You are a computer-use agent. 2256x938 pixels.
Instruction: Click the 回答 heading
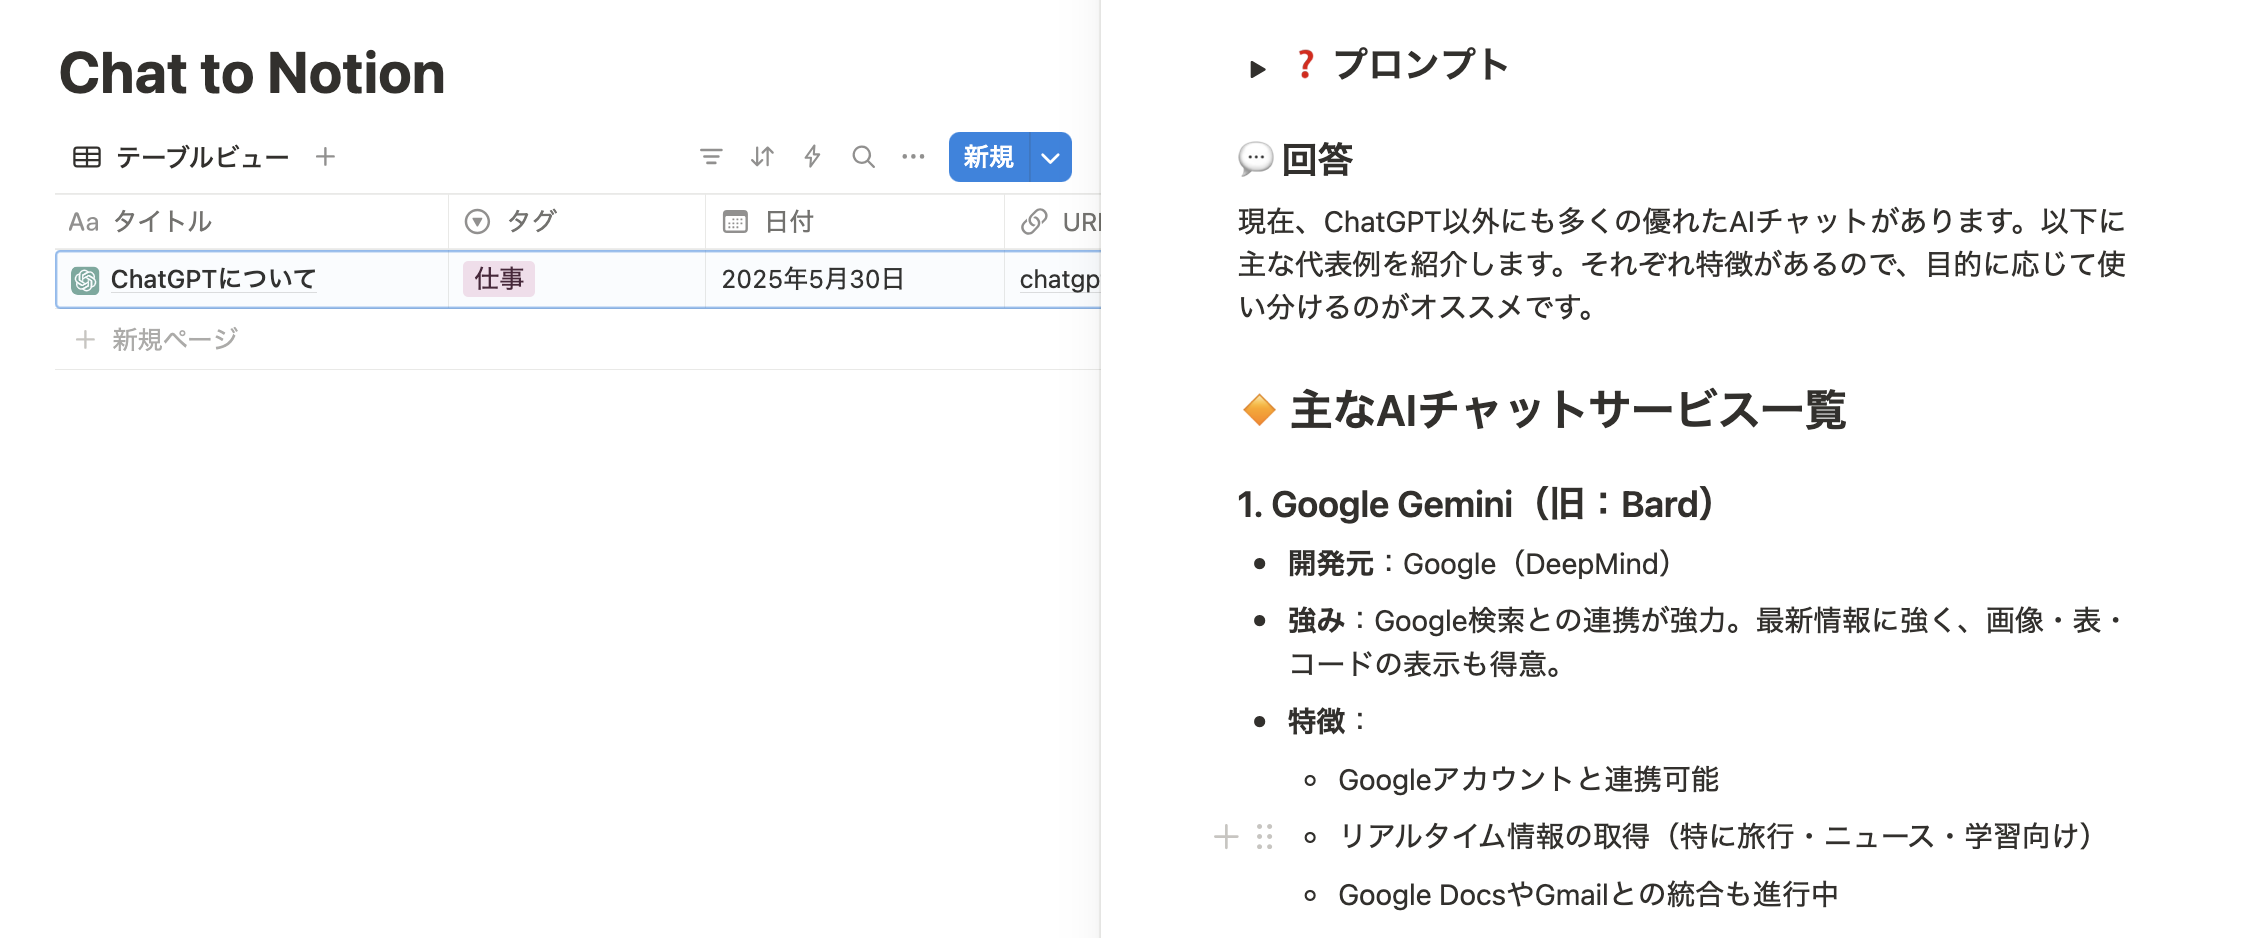tap(1317, 159)
